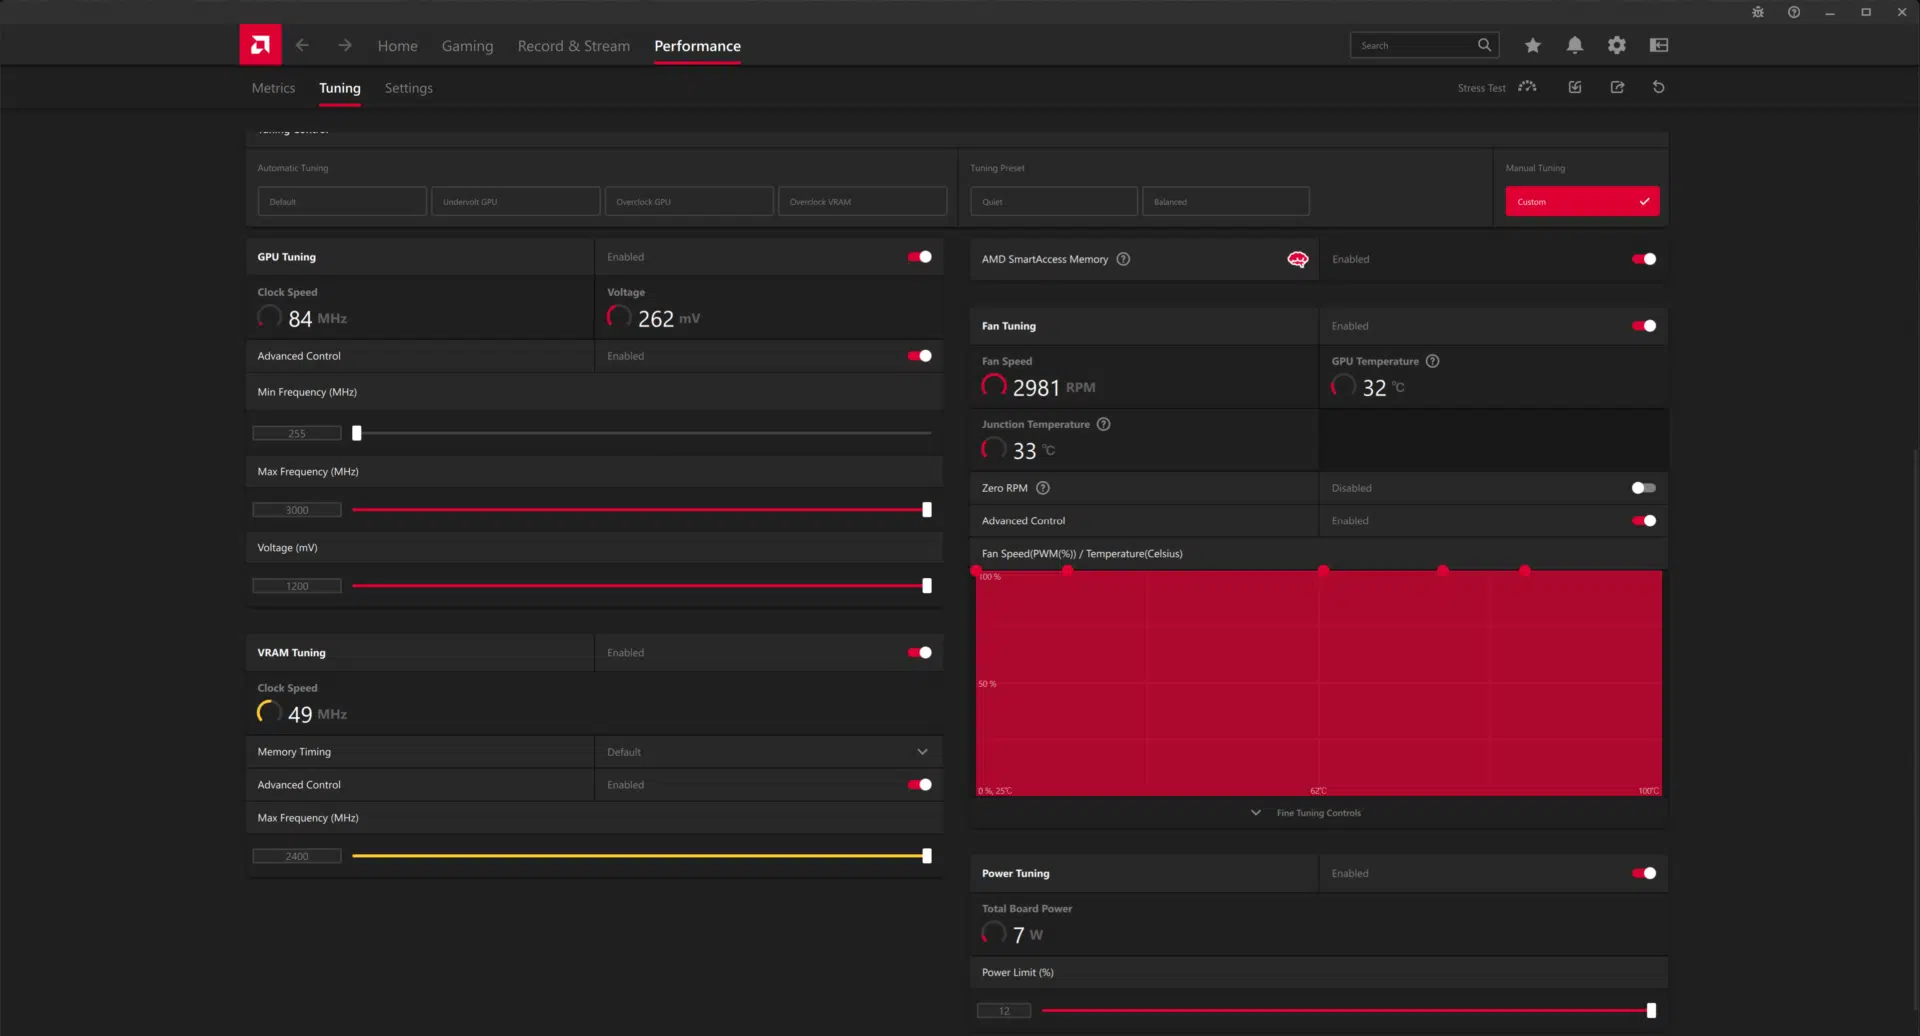
Task: Open the bug report icon in the titlebar
Action: [1757, 12]
